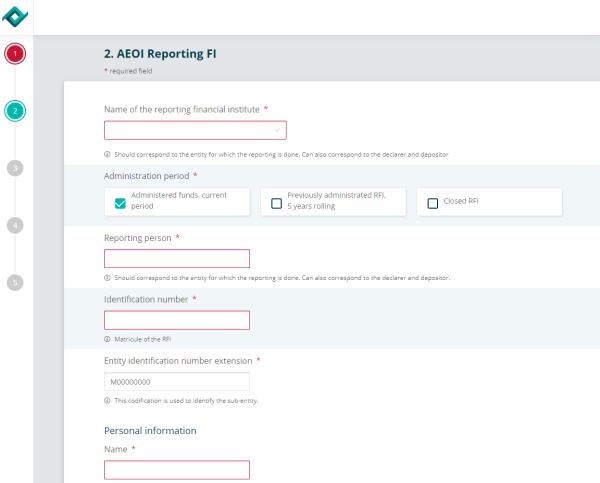Click info icon beside sub-entity codification hint
The width and height of the screenshot is (600, 483).
(x=107, y=400)
